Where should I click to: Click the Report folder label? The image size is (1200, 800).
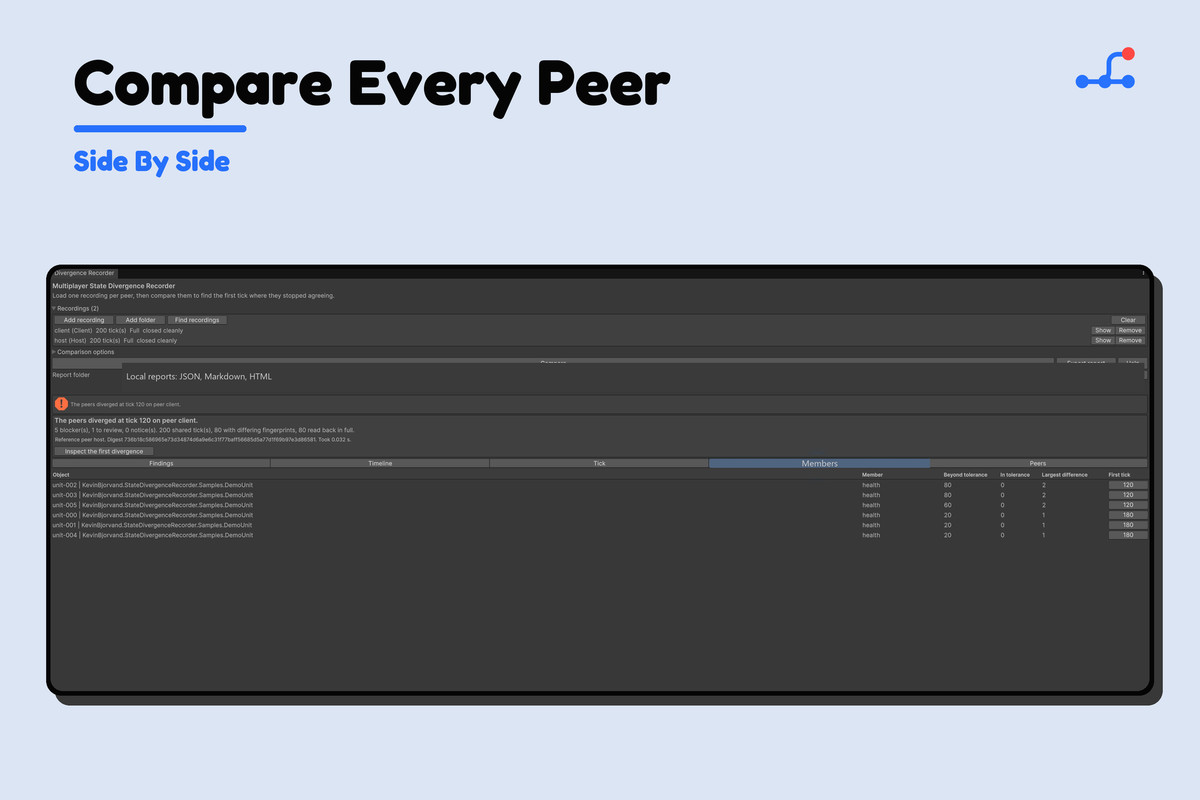(x=71, y=375)
